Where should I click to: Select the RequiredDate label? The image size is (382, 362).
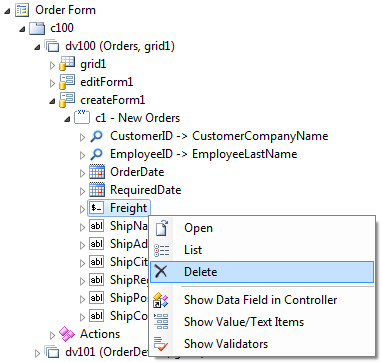[x=146, y=190]
